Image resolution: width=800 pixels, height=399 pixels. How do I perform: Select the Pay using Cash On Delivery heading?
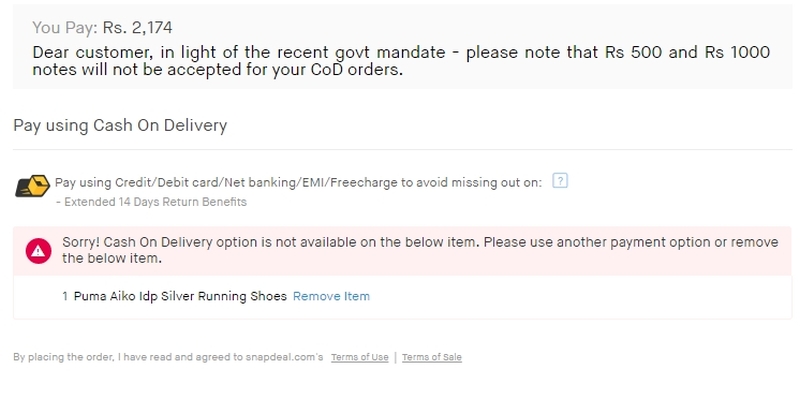pos(120,126)
